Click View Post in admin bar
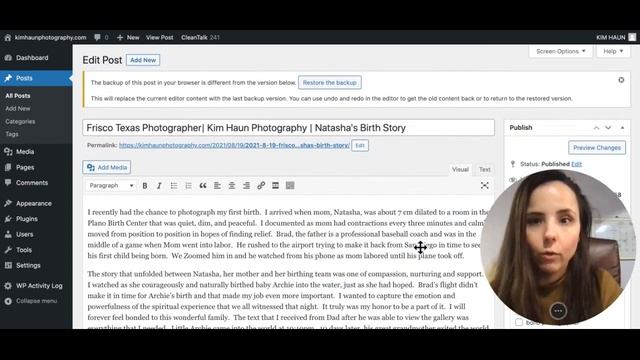Screen dimensions: 640x360 tap(160, 37)
